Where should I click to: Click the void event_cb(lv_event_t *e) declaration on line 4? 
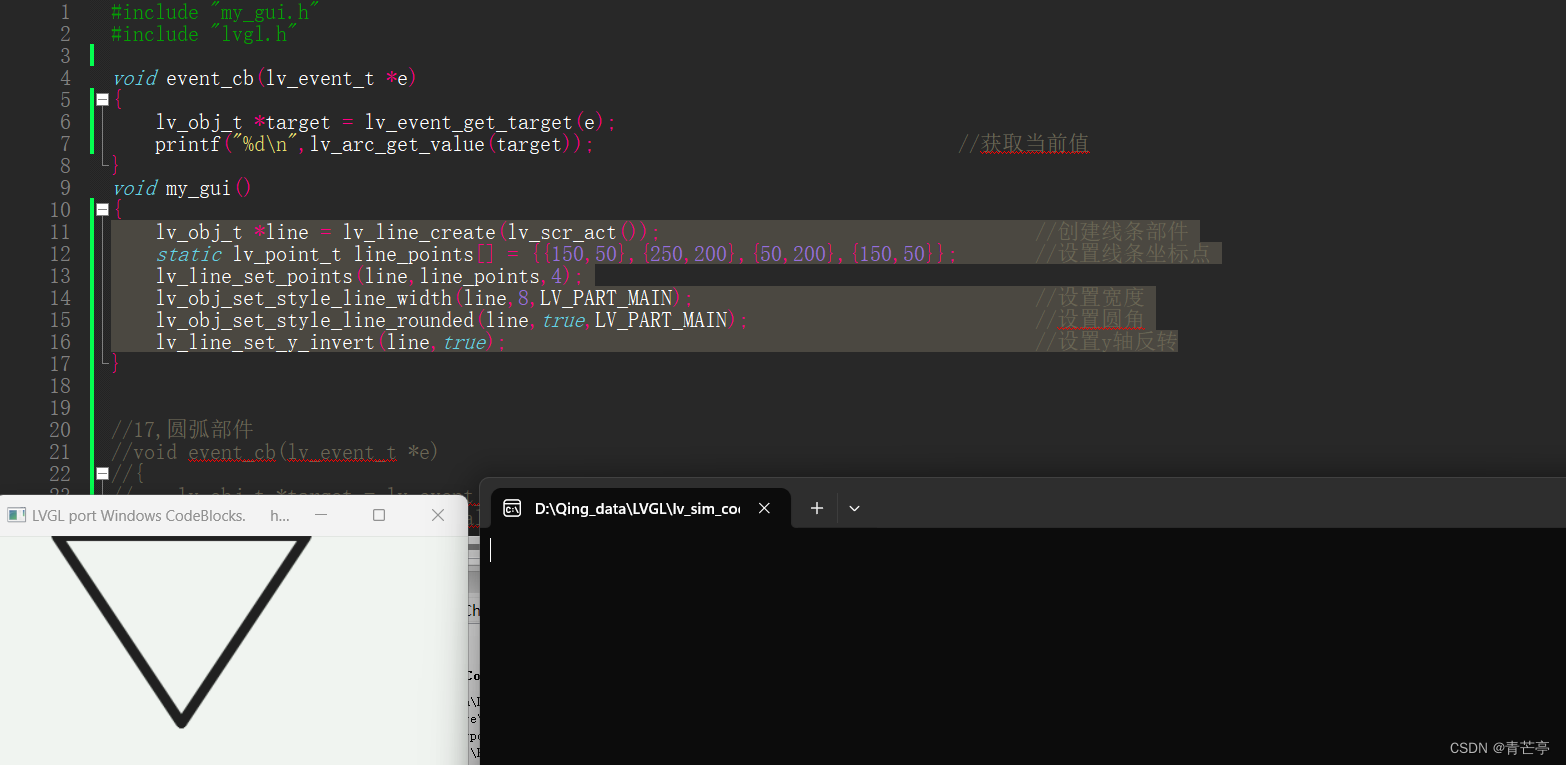[x=264, y=78]
